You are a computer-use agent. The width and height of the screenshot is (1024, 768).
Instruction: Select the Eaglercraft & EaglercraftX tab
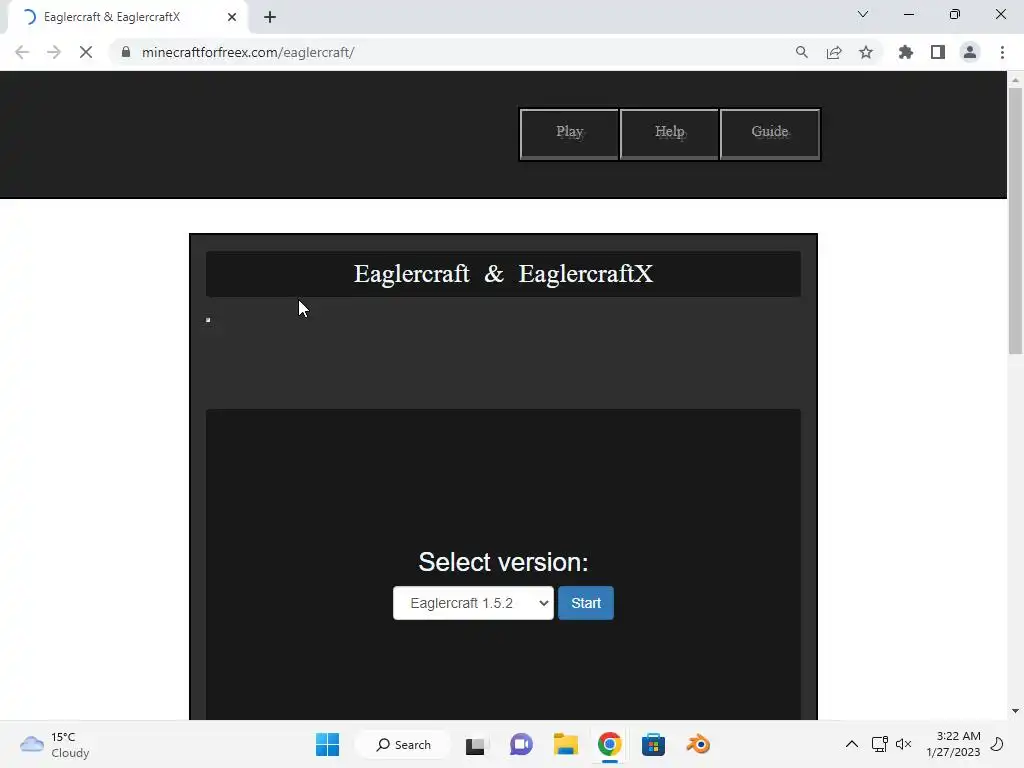click(x=128, y=17)
